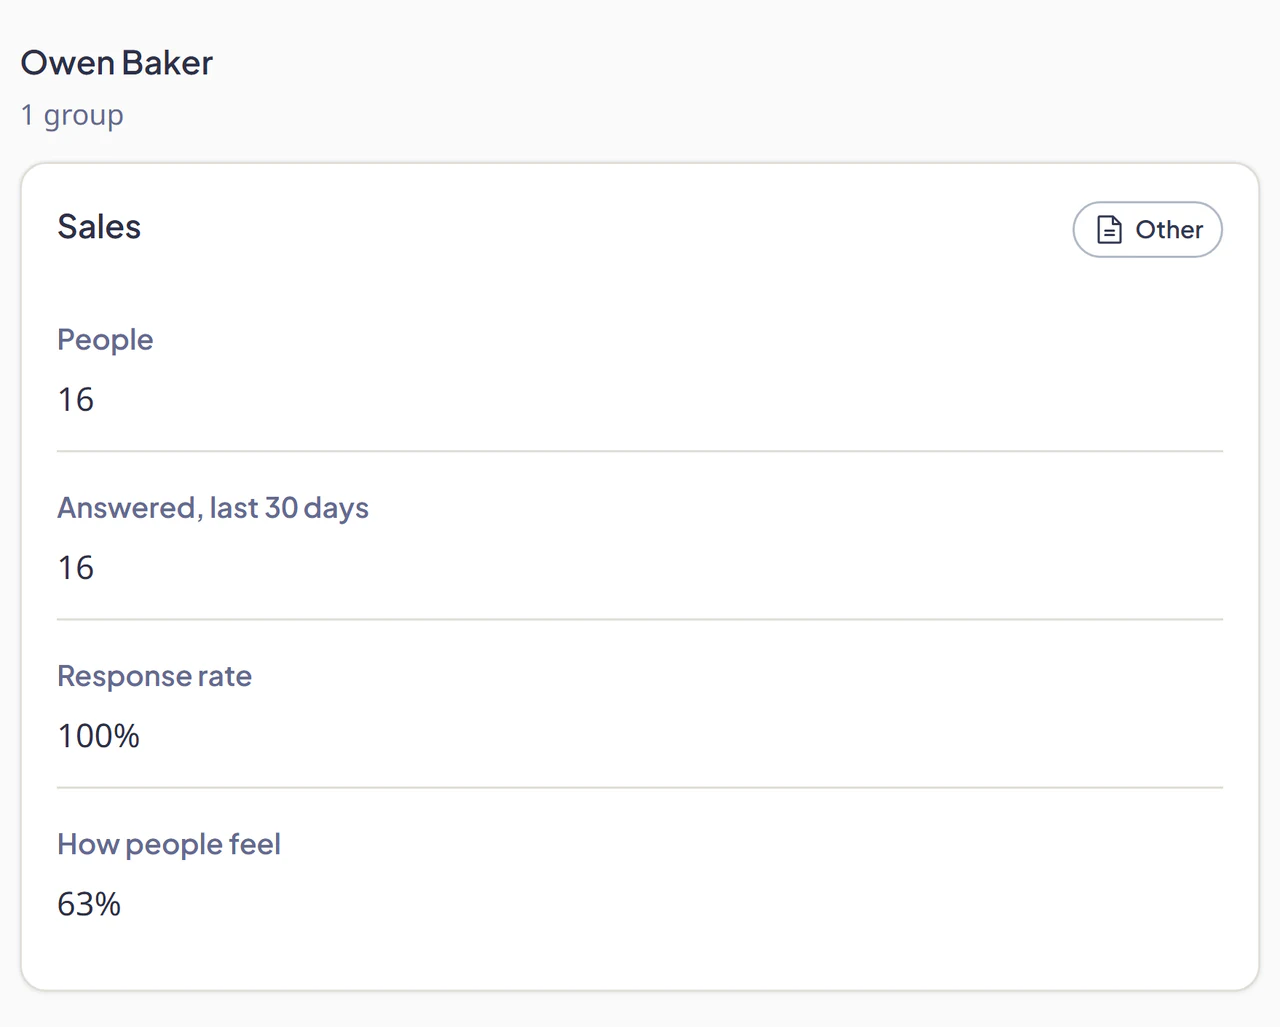1280x1027 pixels.
Task: Click the People label
Action: [105, 340]
